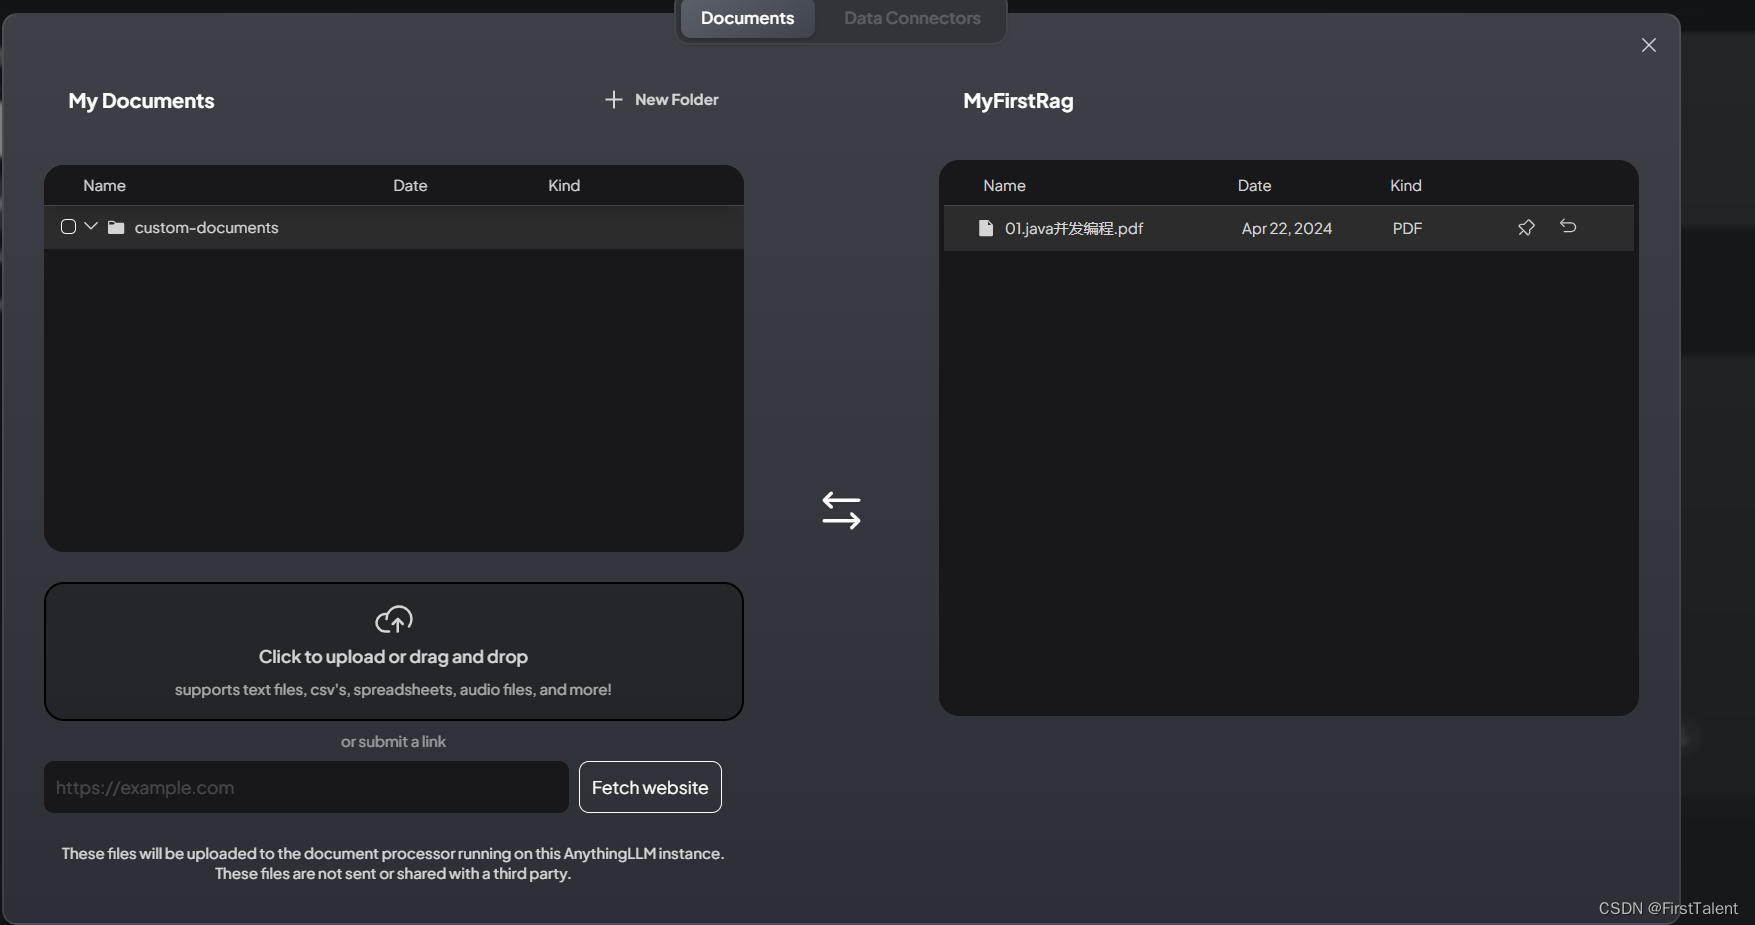Select the custom-documents folder name

click(206, 228)
